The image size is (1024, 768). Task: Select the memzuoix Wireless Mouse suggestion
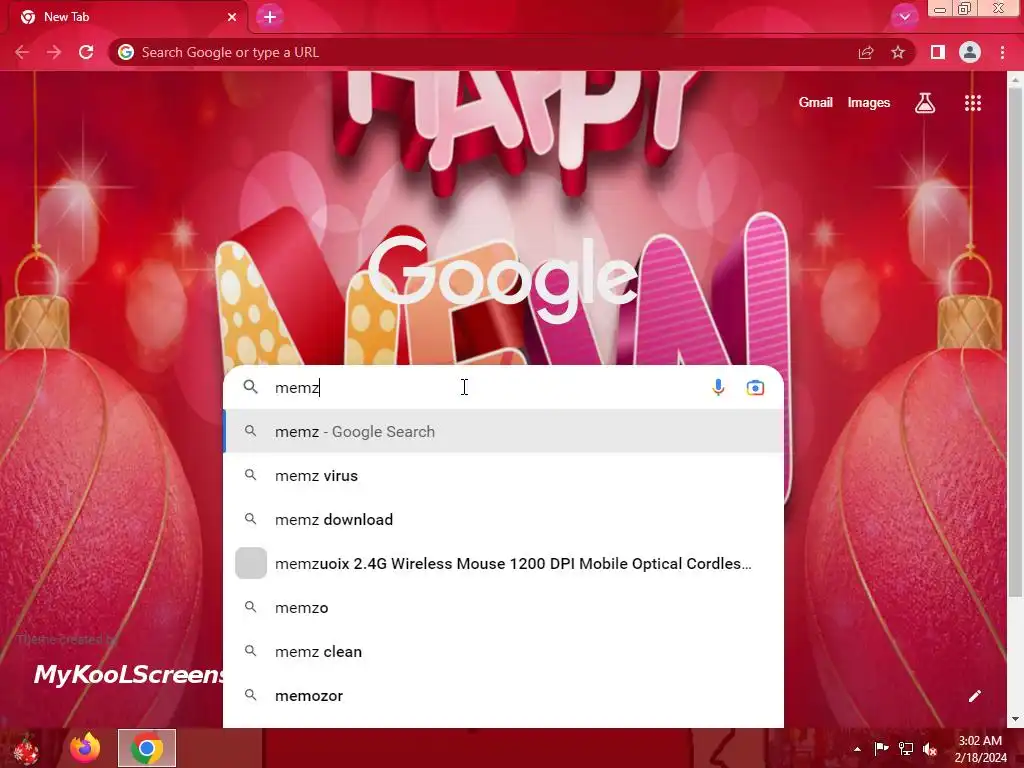(x=504, y=564)
